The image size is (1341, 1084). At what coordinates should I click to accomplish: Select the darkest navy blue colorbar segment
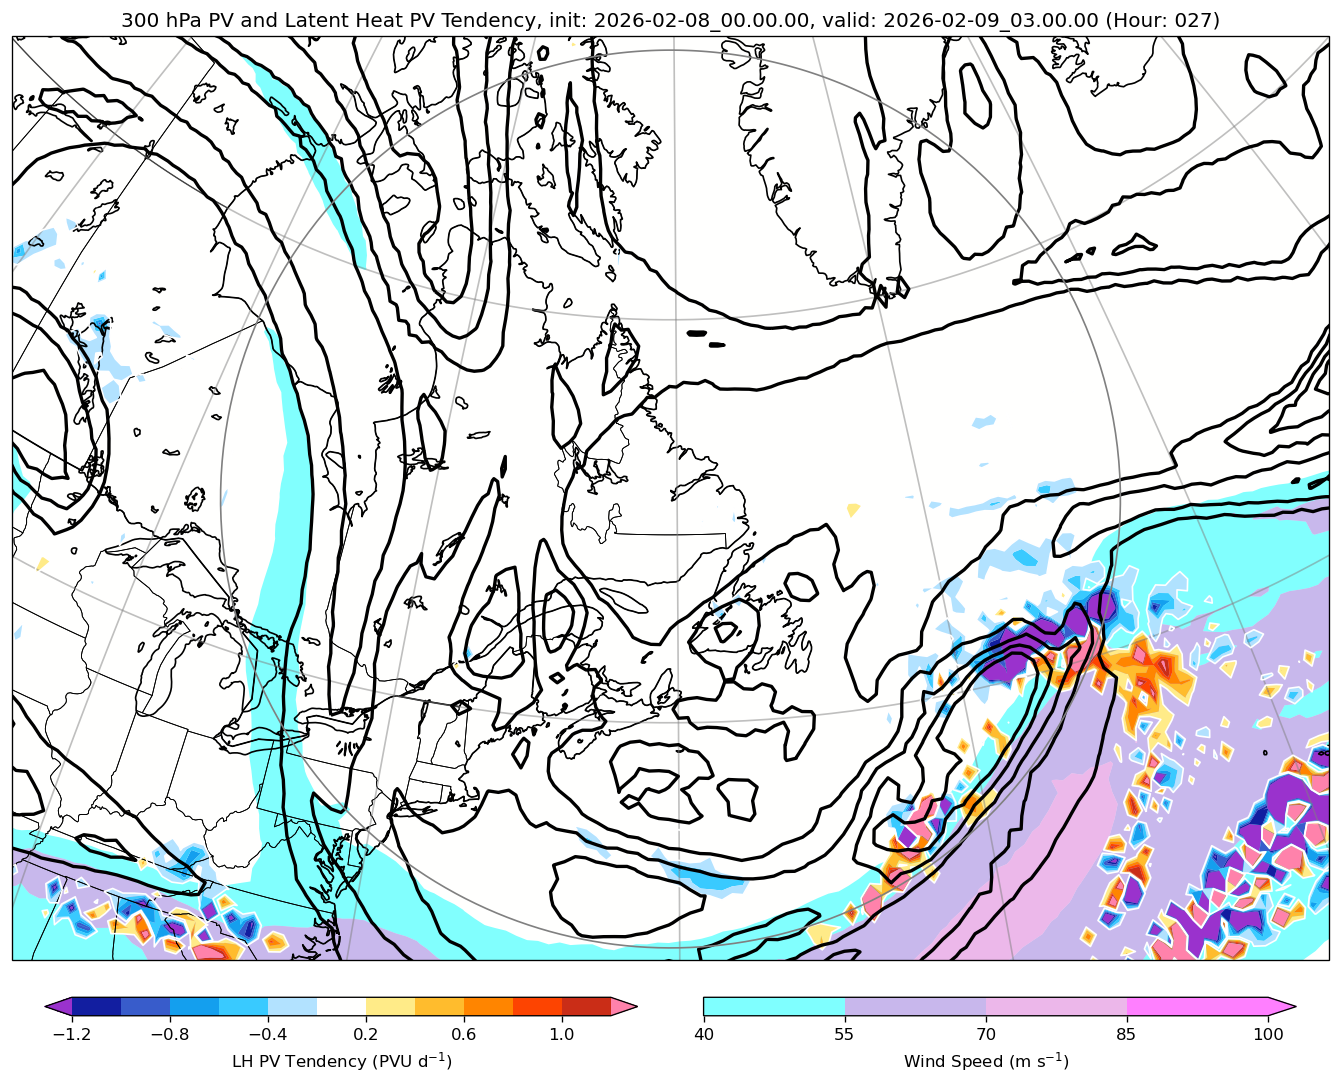tap(96, 1006)
